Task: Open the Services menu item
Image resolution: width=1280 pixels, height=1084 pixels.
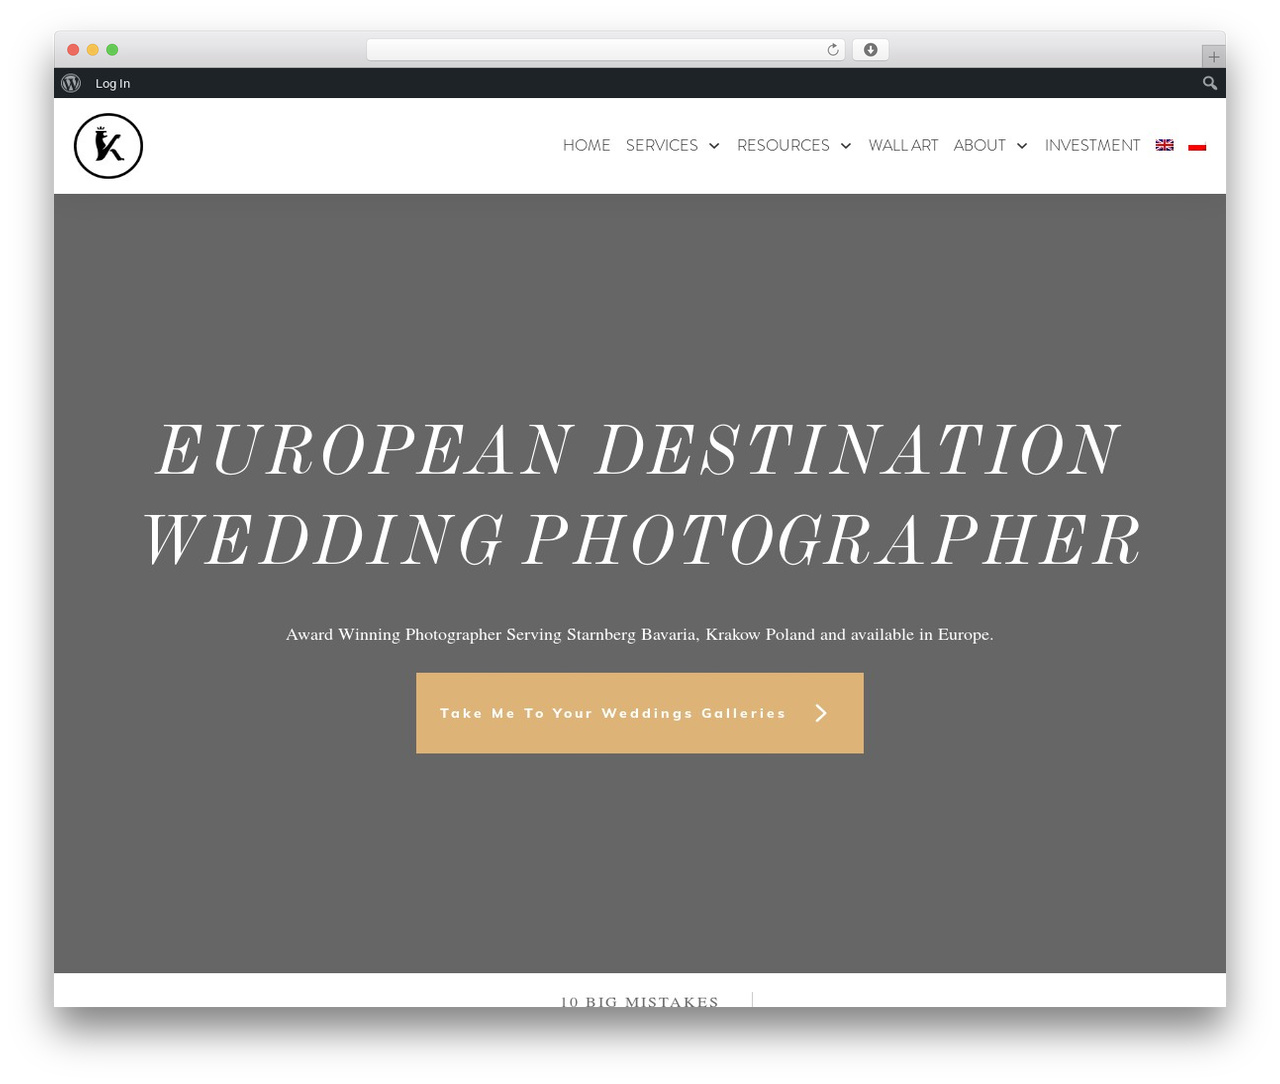Action: (662, 145)
